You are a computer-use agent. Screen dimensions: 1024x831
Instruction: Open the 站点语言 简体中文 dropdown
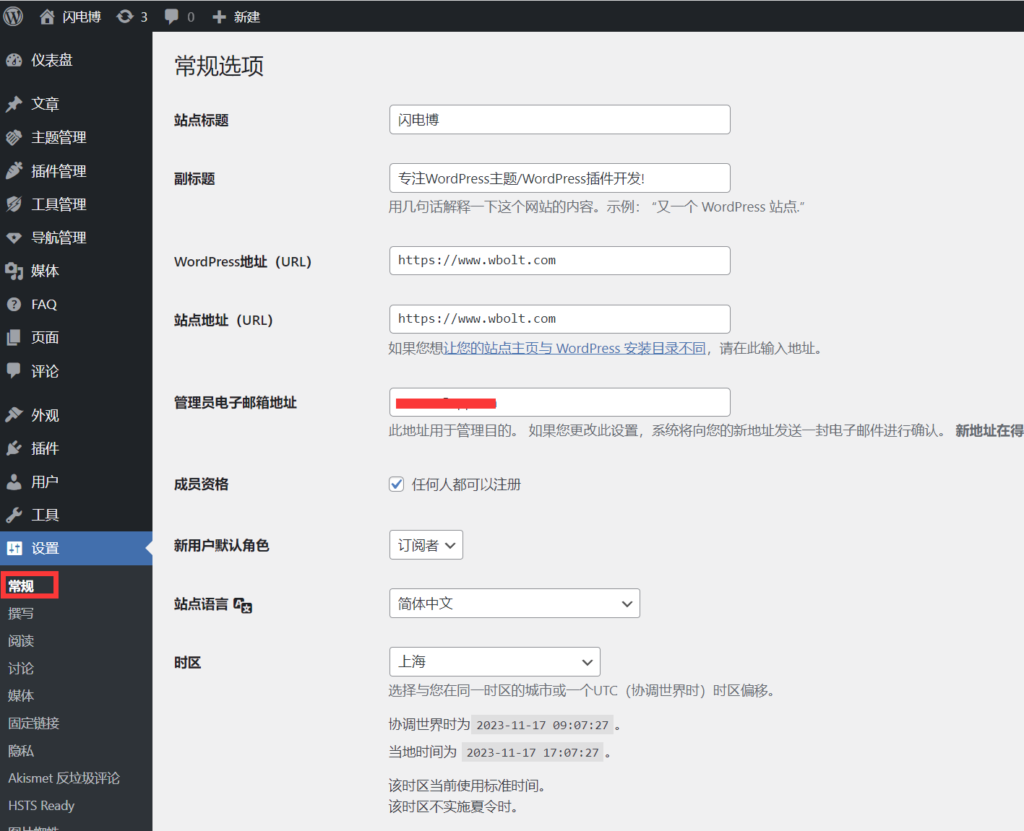[515, 603]
